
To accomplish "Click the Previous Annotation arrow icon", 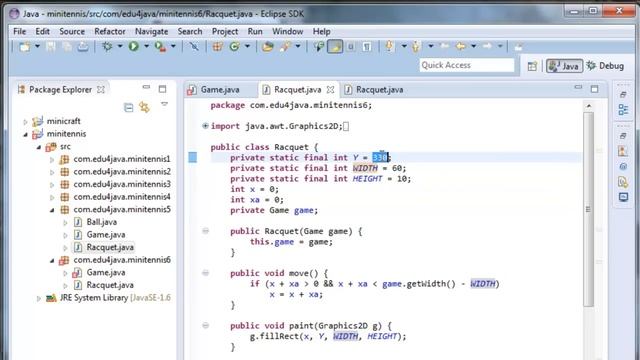I will click(x=416, y=47).
